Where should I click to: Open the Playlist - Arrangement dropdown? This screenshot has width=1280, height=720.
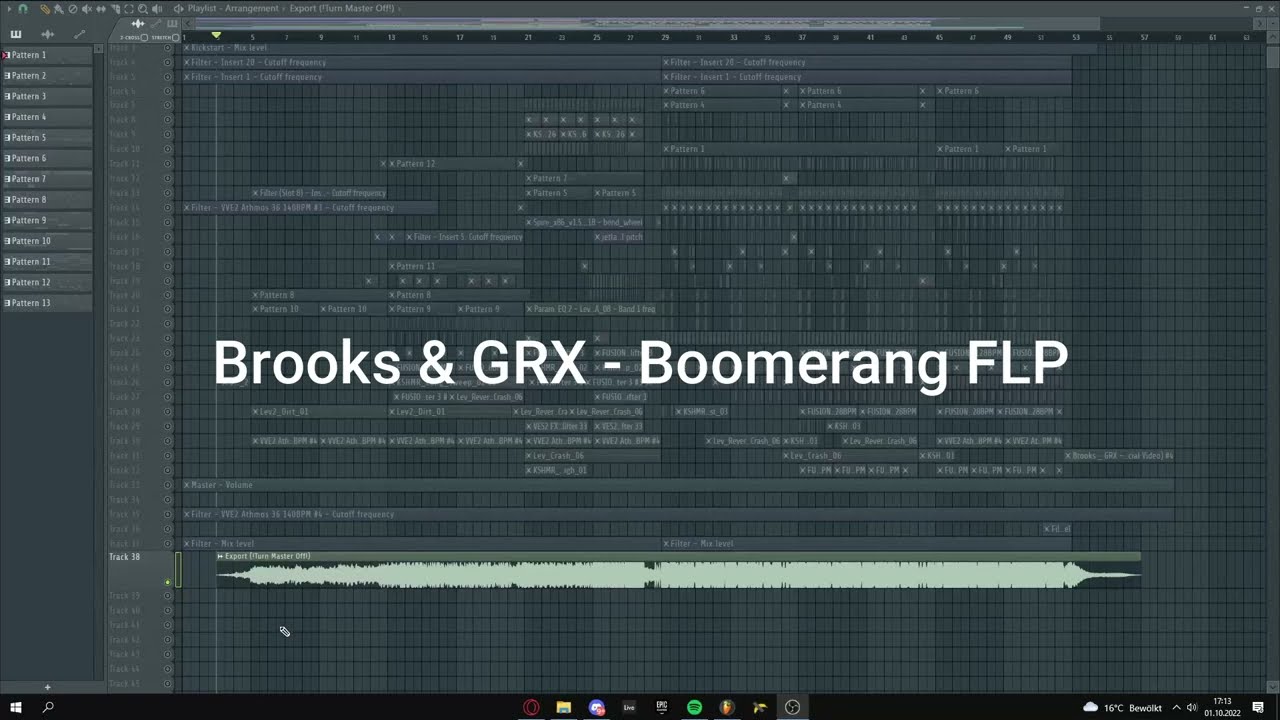point(233,8)
